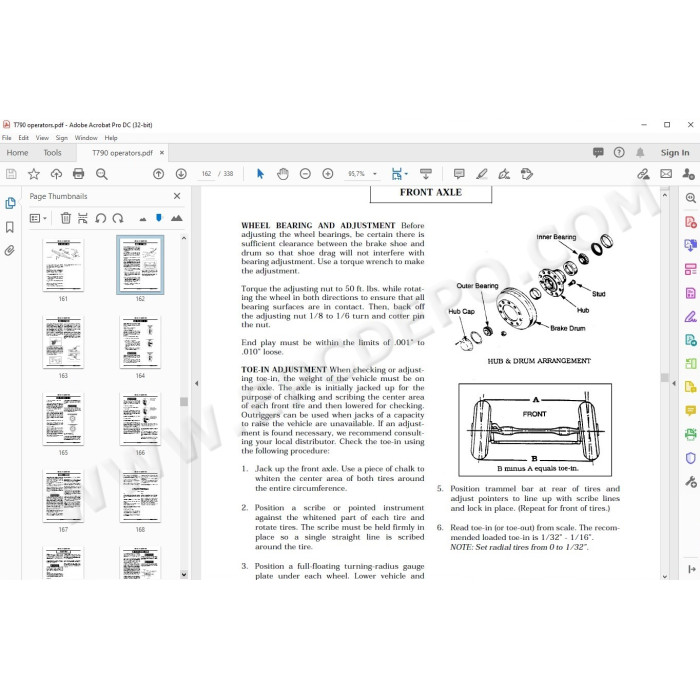700x700 pixels.
Task: Click the scrolling mode icon
Action: pos(426,174)
